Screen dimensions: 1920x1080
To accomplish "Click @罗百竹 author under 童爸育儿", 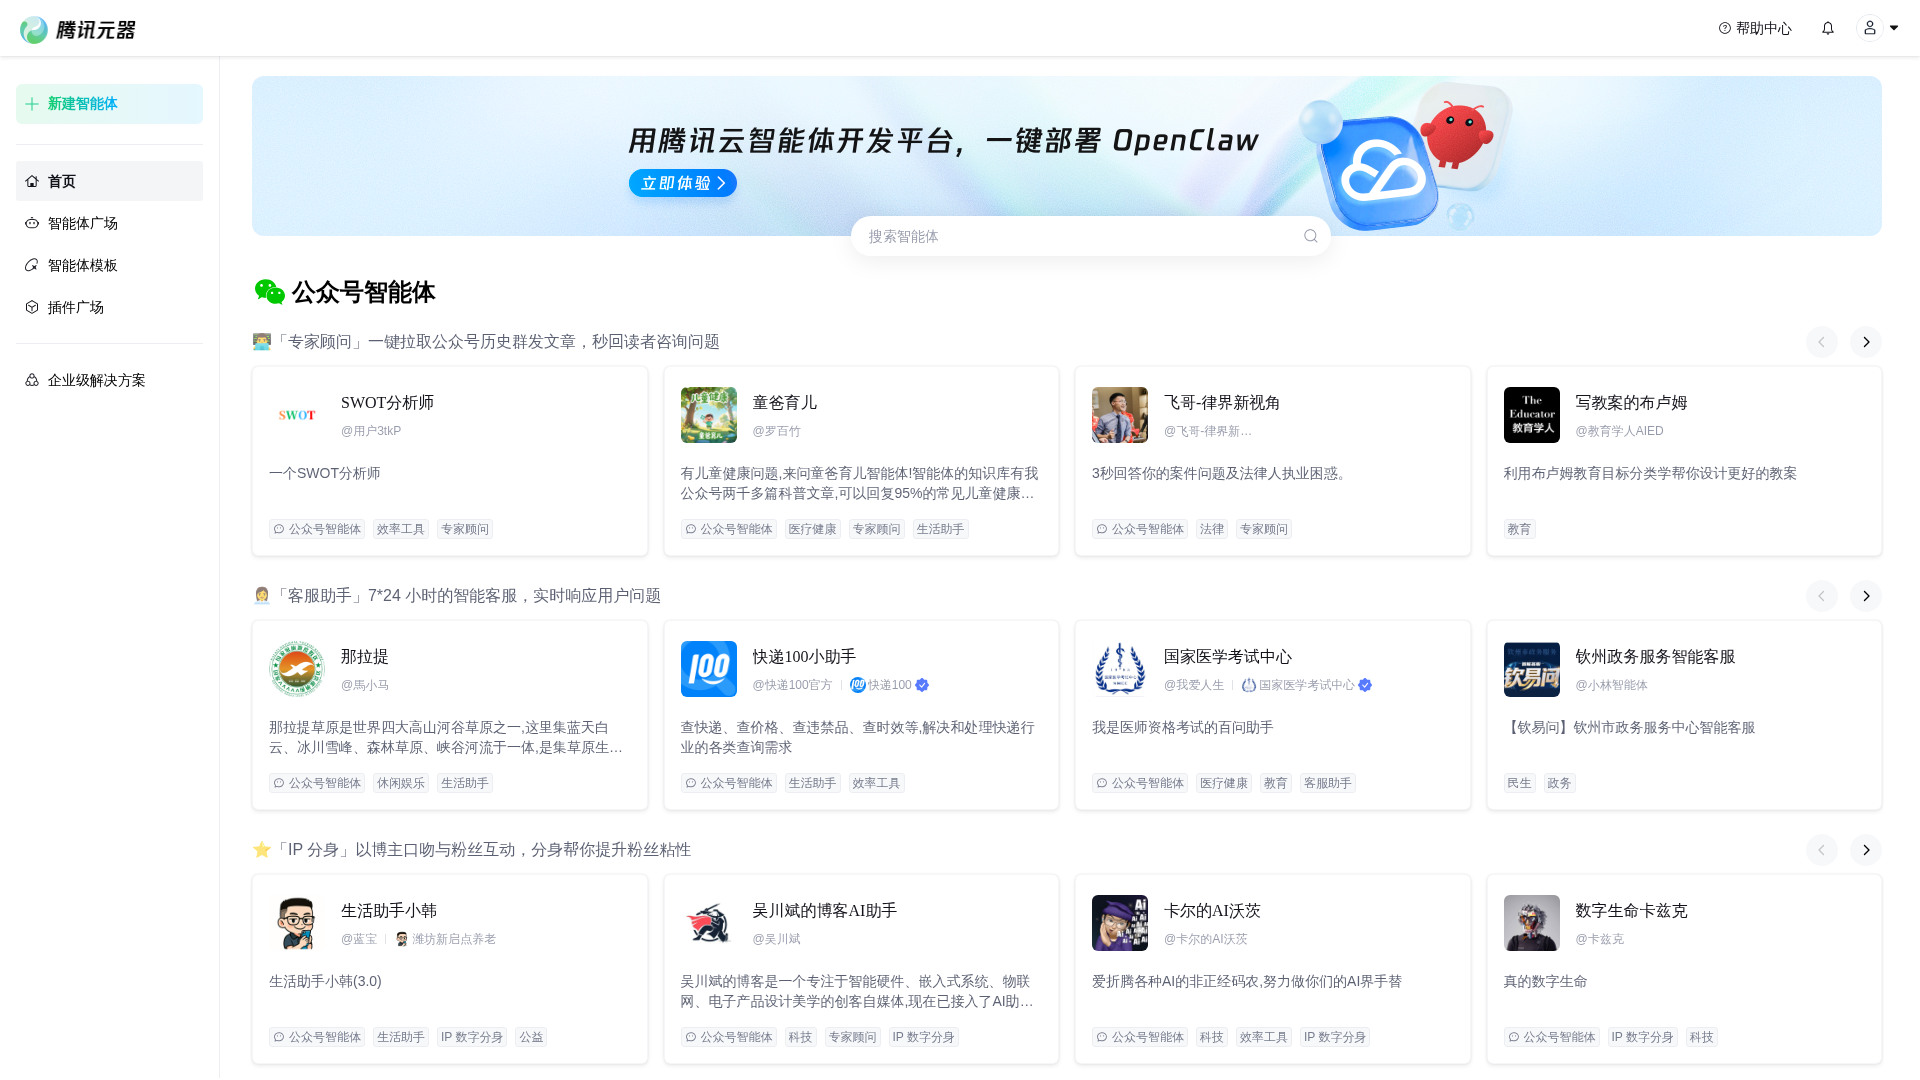I will (x=777, y=431).
